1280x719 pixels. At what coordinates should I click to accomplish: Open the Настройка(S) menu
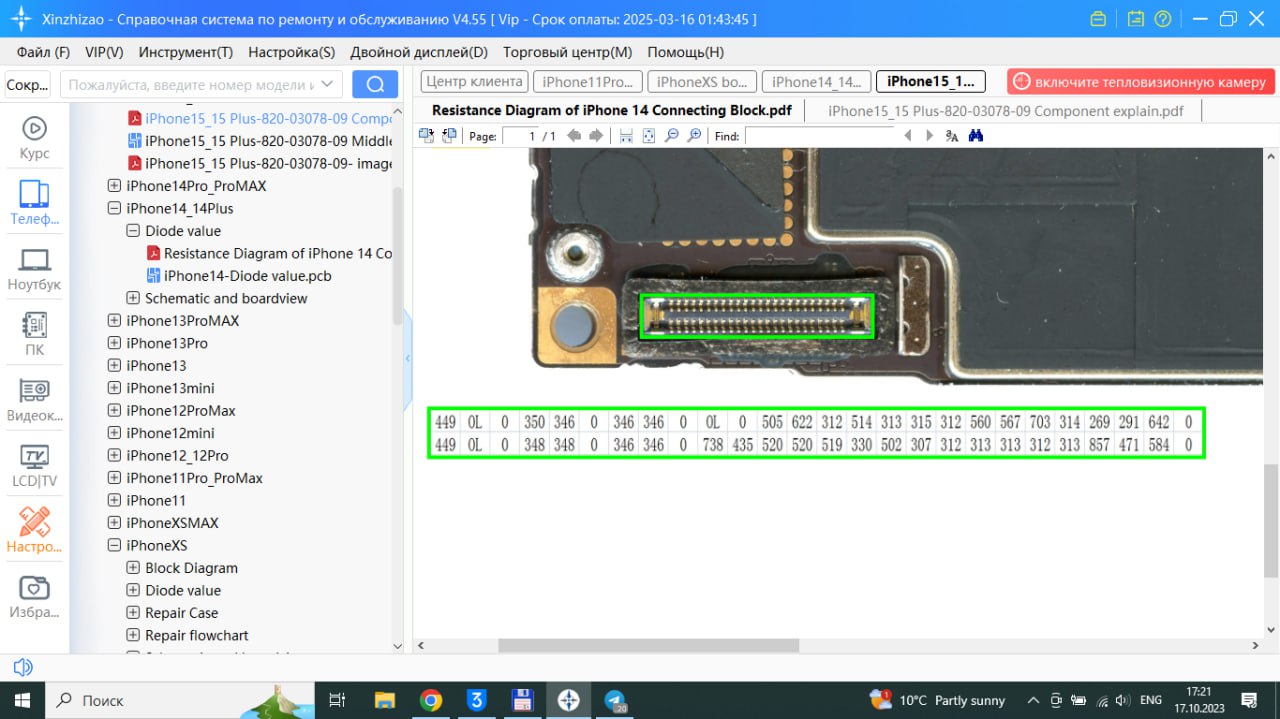coord(292,52)
